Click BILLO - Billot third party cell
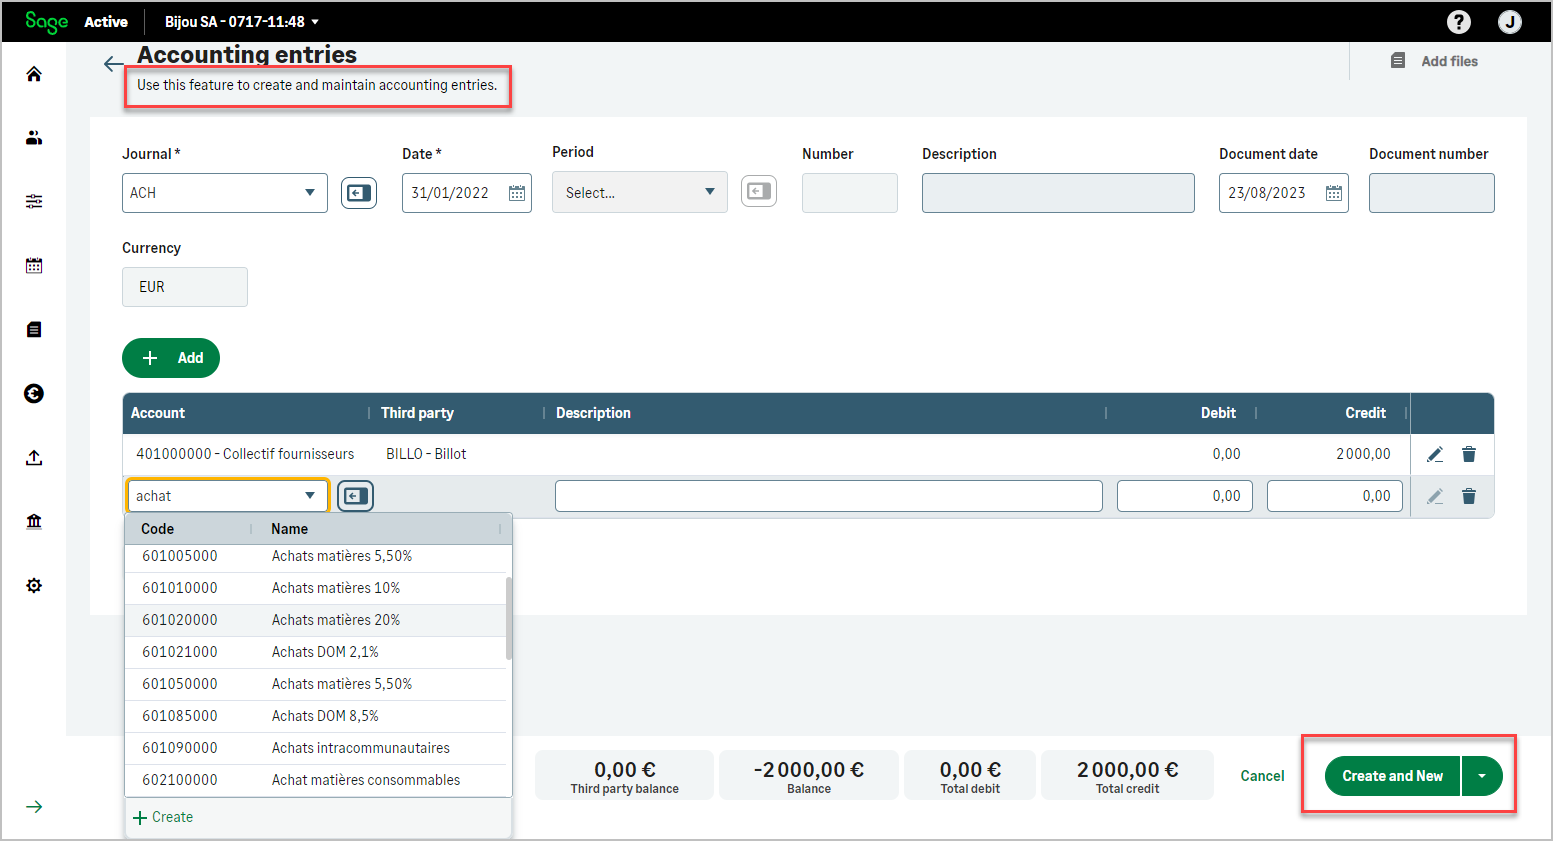Viewport: 1553px width, 841px height. point(426,454)
